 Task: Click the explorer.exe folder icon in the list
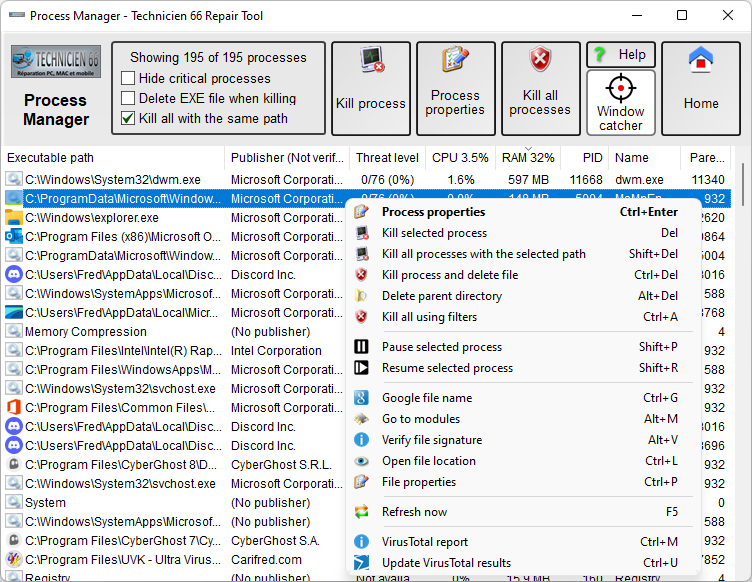tap(13, 218)
